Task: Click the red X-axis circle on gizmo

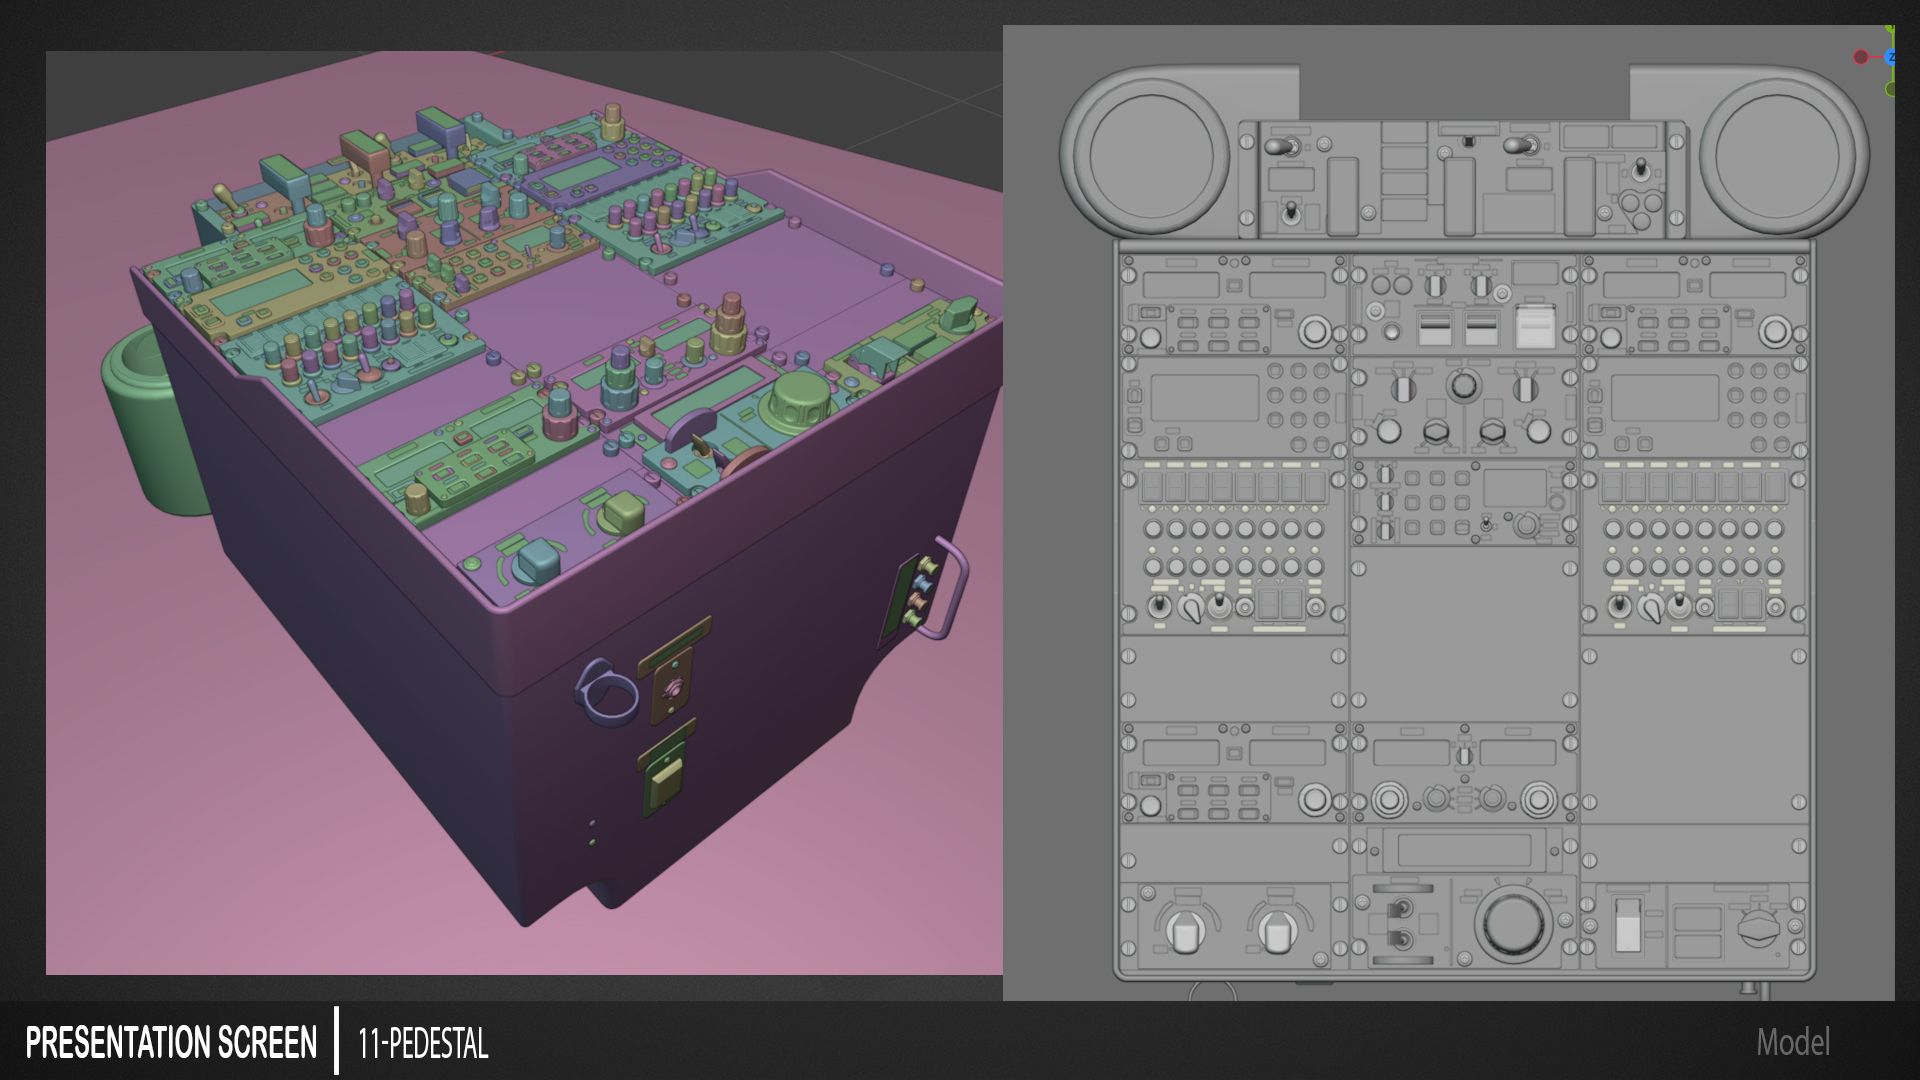Action: [x=1860, y=57]
